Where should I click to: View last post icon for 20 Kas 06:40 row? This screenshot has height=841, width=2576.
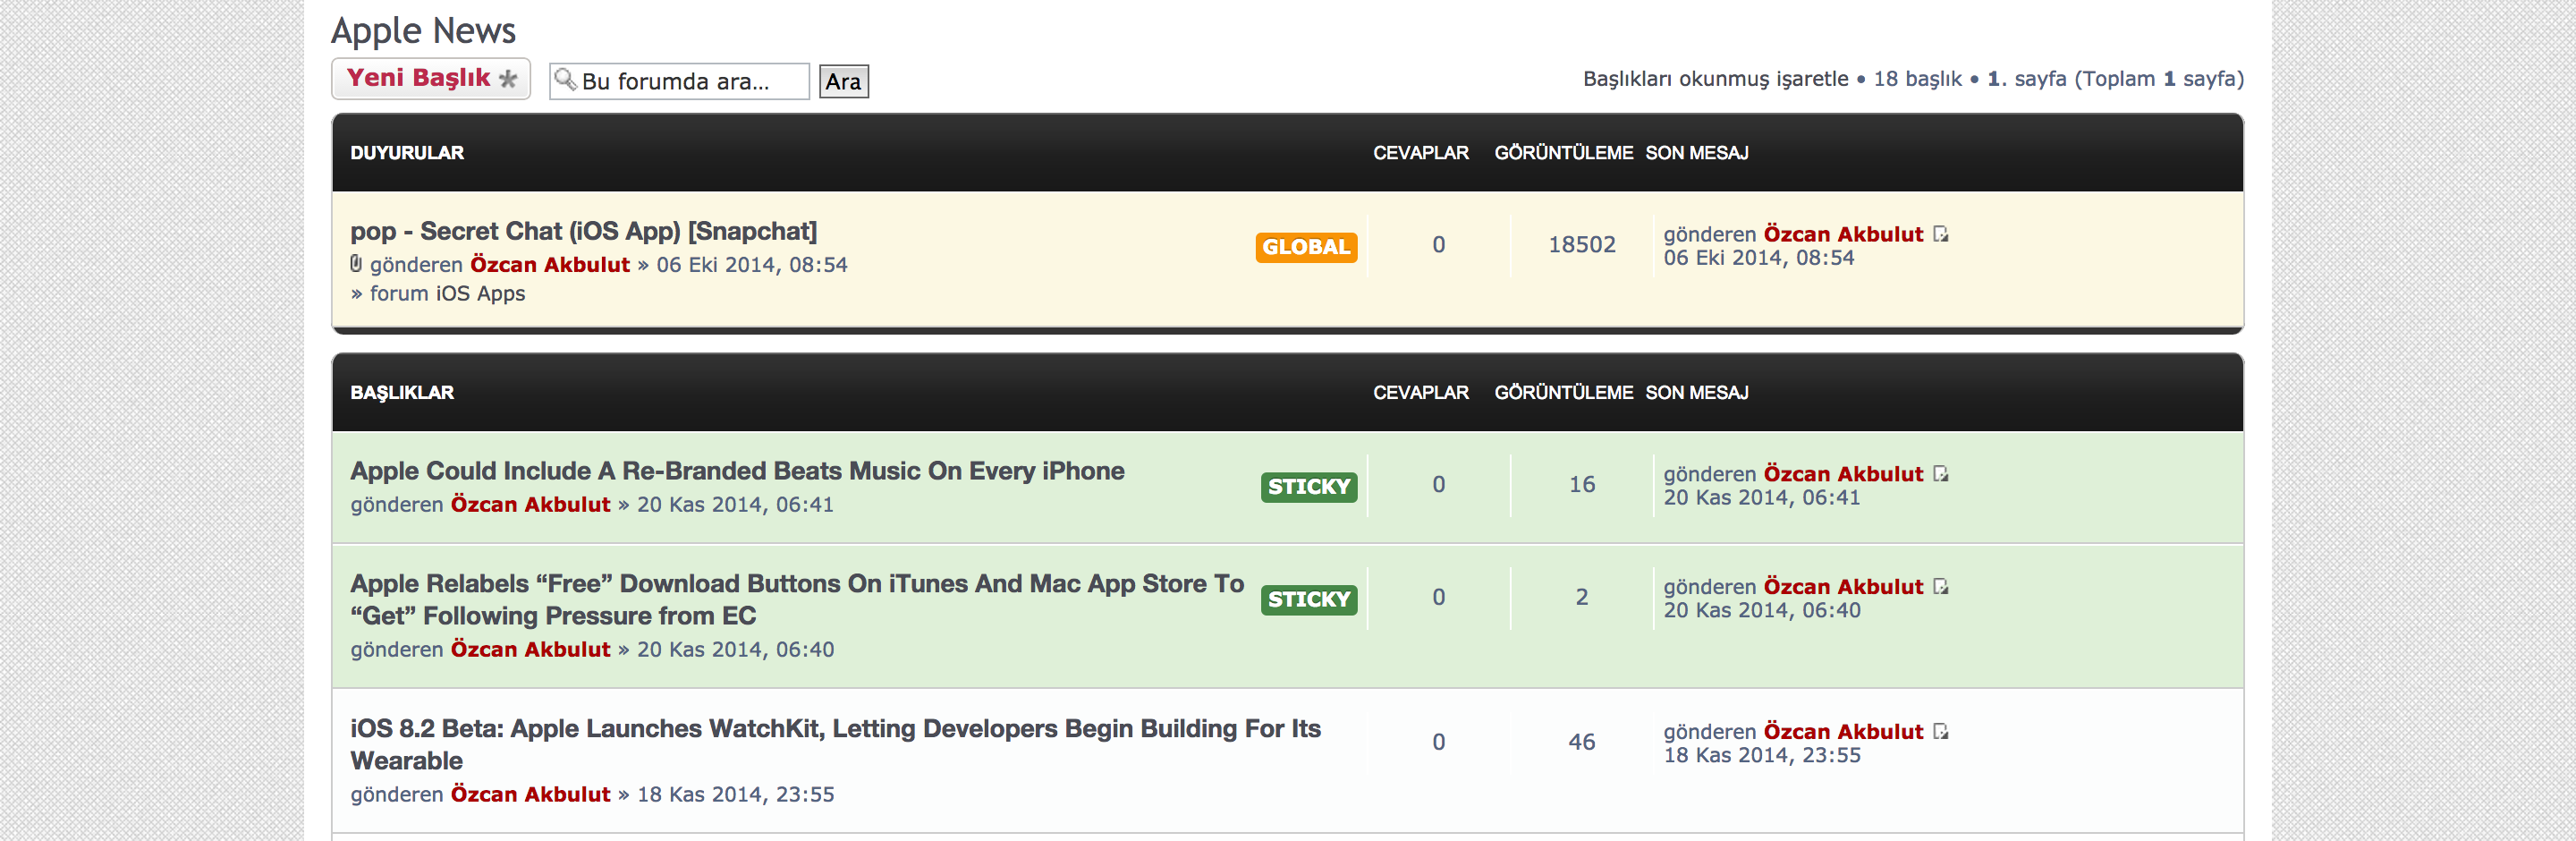(x=1940, y=587)
